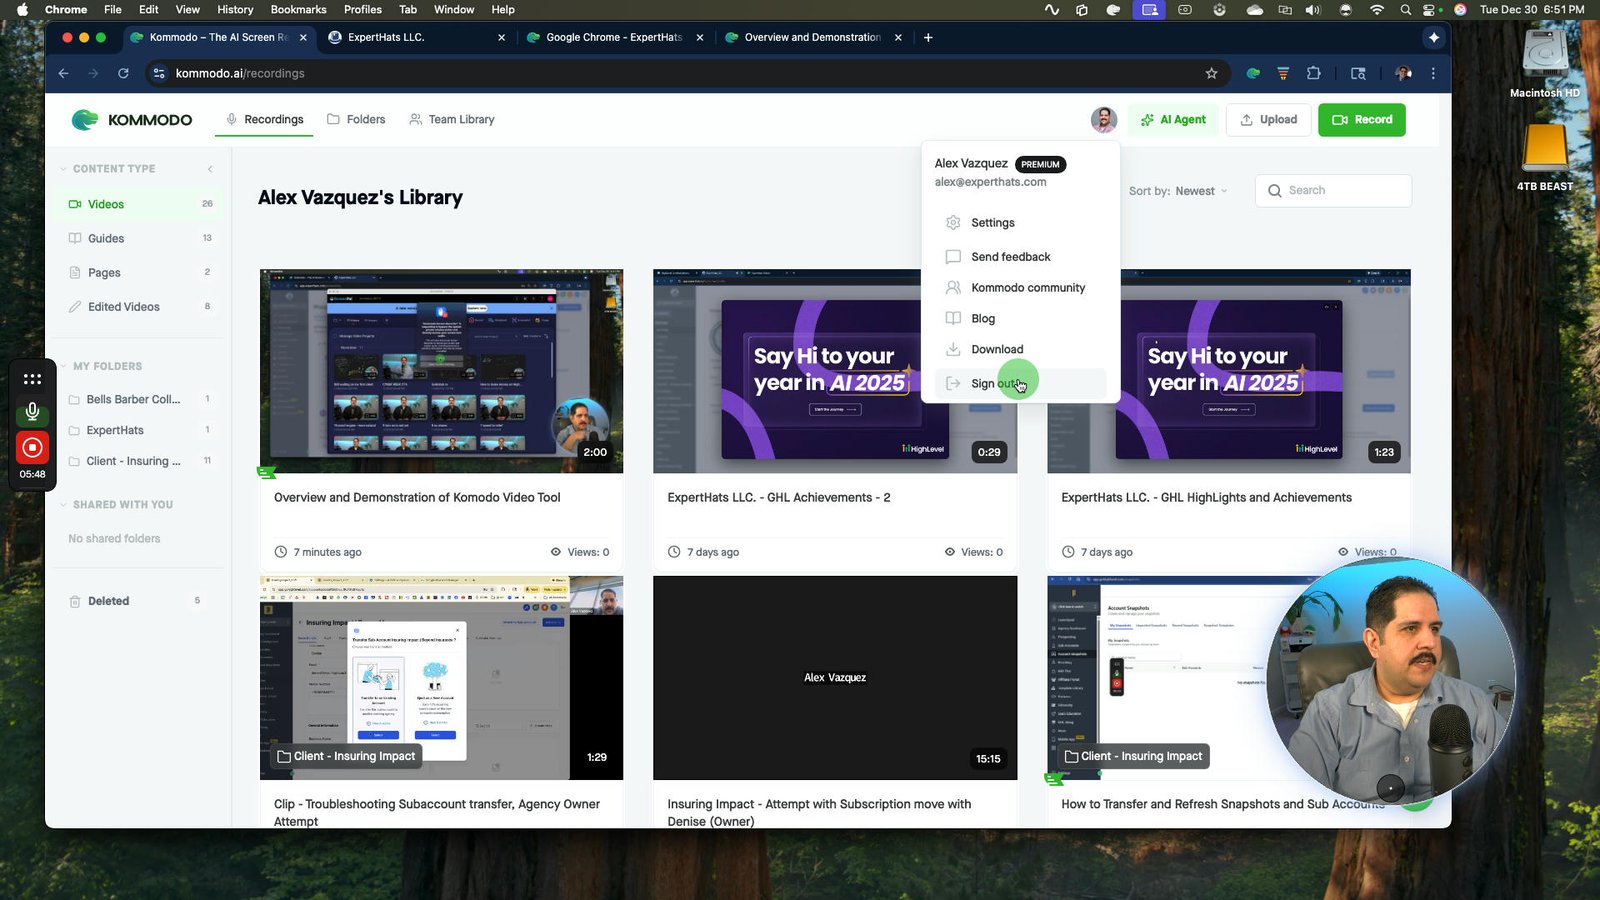The height and width of the screenshot is (900, 1600).
Task: Open Kommodo community from the menu
Action: coord(1020,288)
